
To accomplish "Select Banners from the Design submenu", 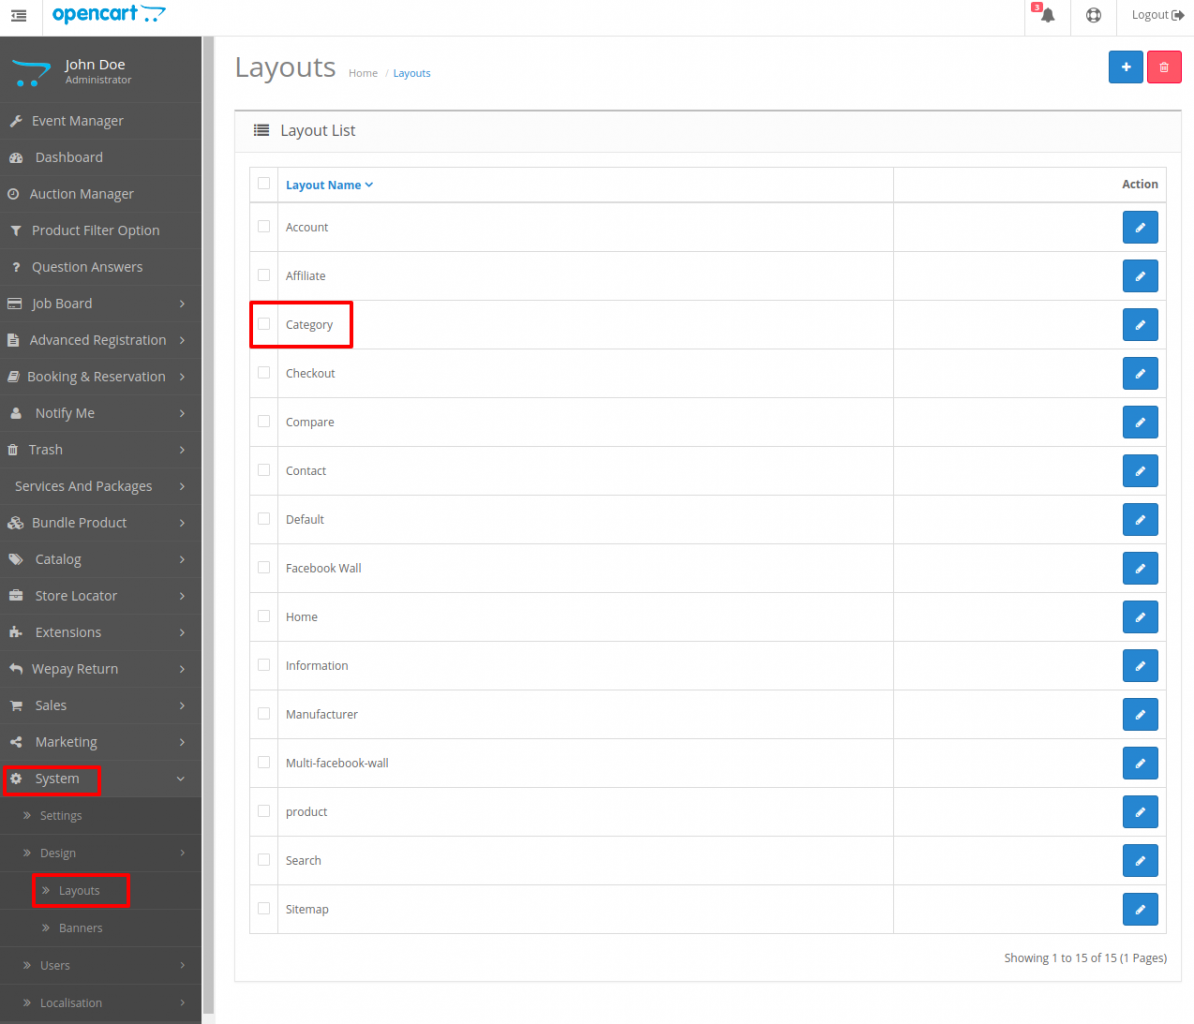I will point(80,927).
